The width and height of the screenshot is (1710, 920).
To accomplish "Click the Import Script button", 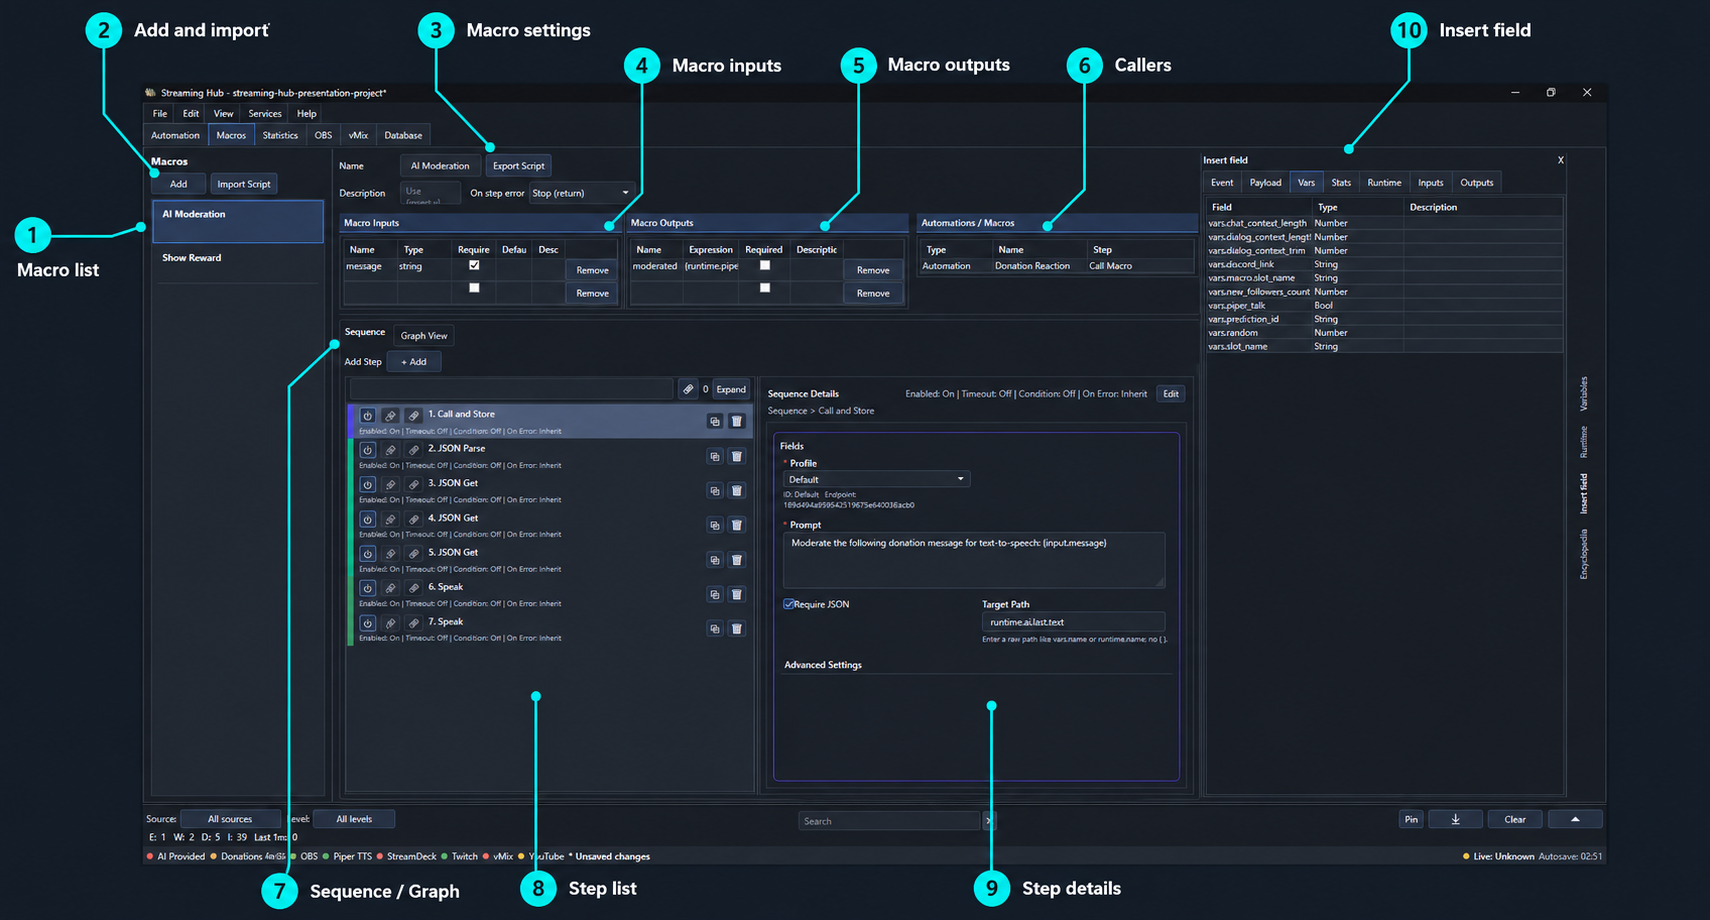I will click(x=244, y=184).
